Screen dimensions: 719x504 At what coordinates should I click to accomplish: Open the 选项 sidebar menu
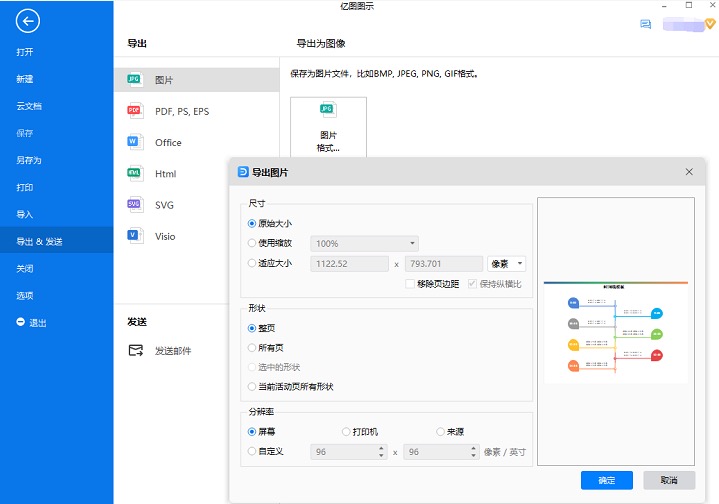pos(25,295)
